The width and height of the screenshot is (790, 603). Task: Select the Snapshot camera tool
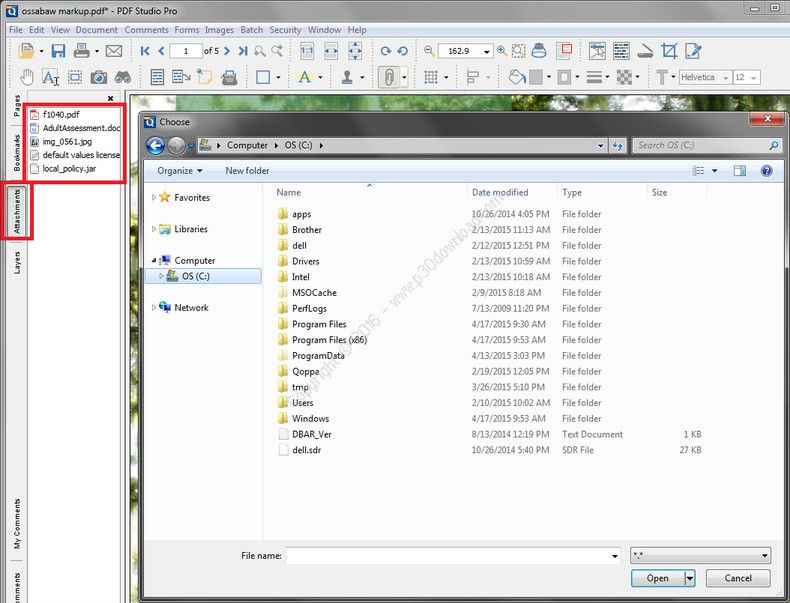point(99,77)
